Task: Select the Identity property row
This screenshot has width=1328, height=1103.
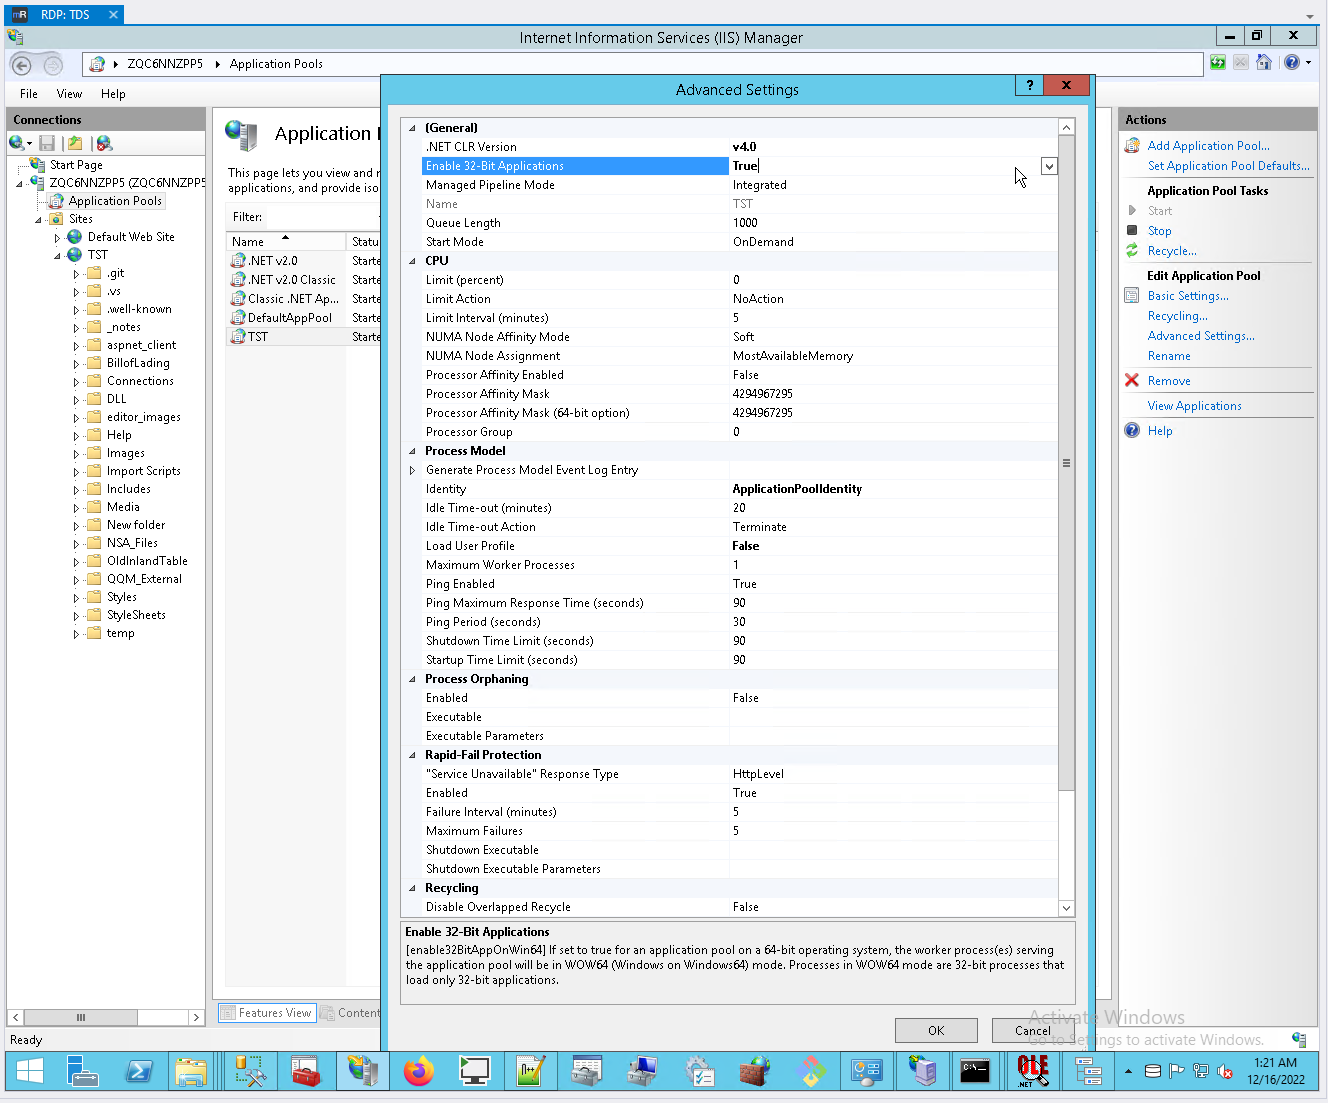Action: click(739, 489)
